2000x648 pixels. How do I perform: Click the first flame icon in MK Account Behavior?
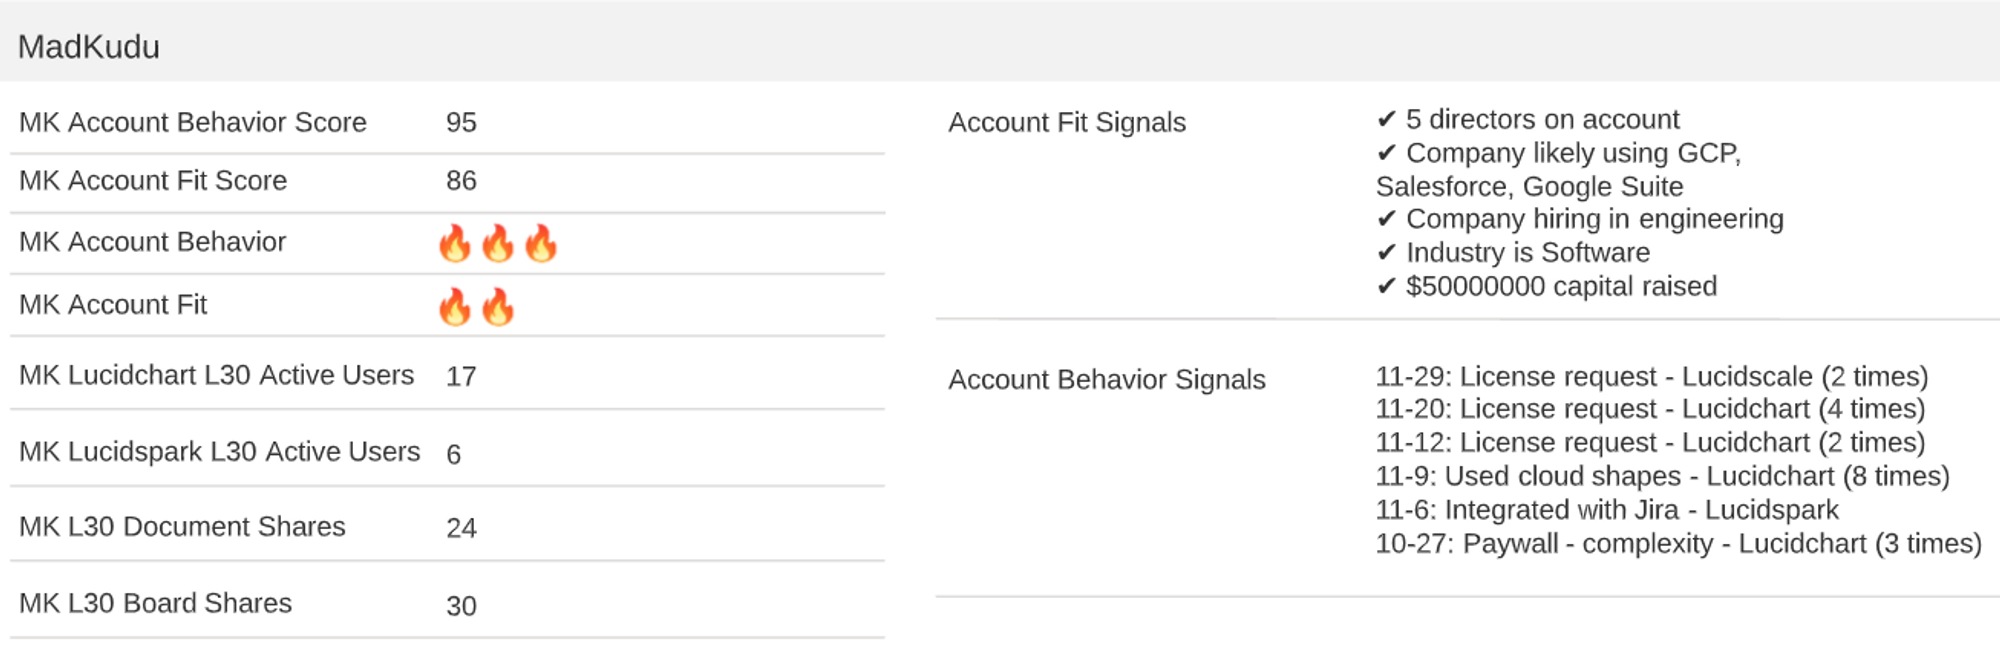pyautogui.click(x=455, y=243)
